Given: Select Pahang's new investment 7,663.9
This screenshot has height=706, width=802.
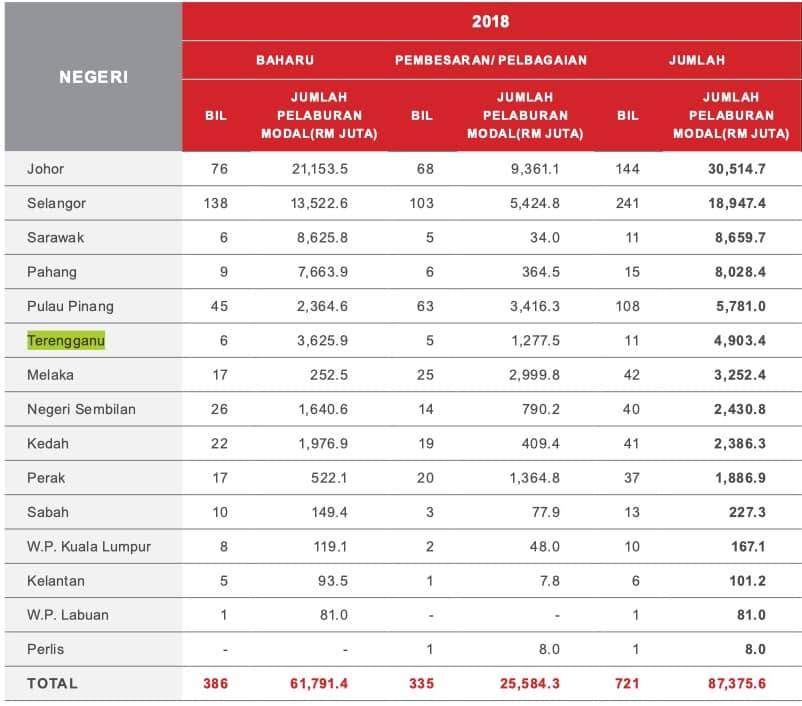Looking at the screenshot, I should [323, 272].
